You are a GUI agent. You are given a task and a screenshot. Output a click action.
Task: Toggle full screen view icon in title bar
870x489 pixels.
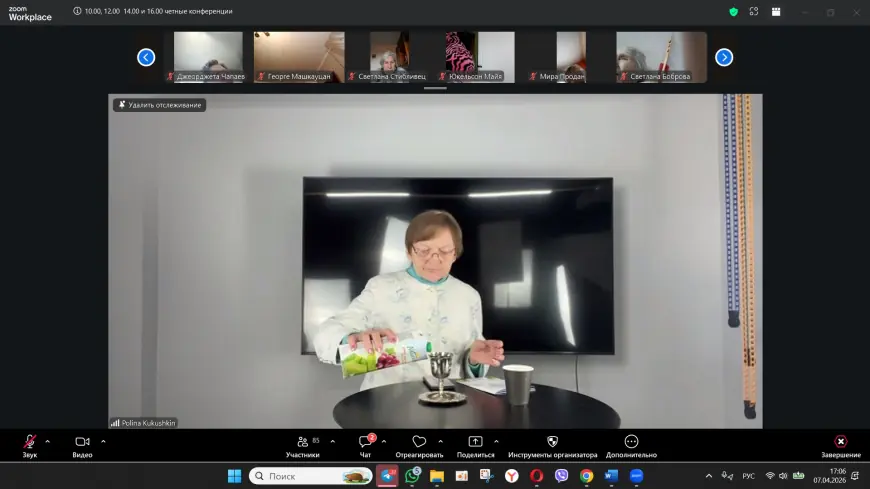click(754, 12)
